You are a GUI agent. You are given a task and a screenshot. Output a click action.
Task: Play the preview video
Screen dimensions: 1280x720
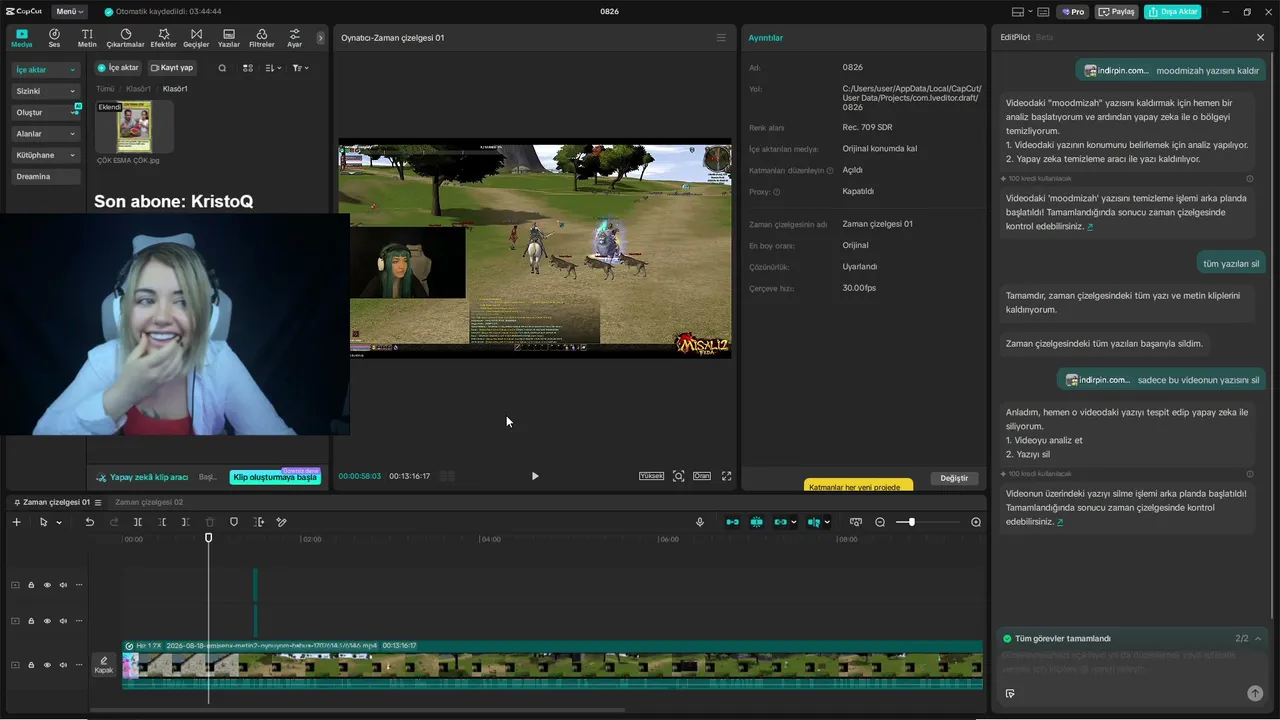coord(535,476)
